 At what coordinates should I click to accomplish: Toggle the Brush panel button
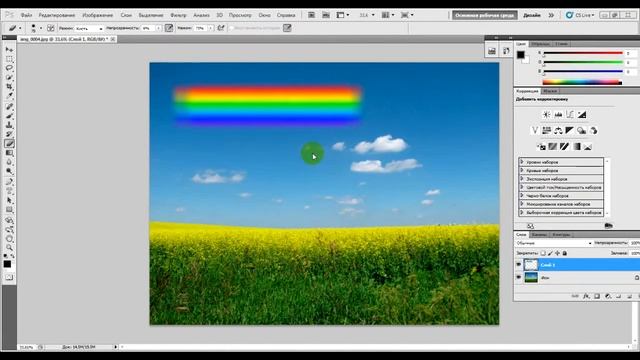coord(51,28)
